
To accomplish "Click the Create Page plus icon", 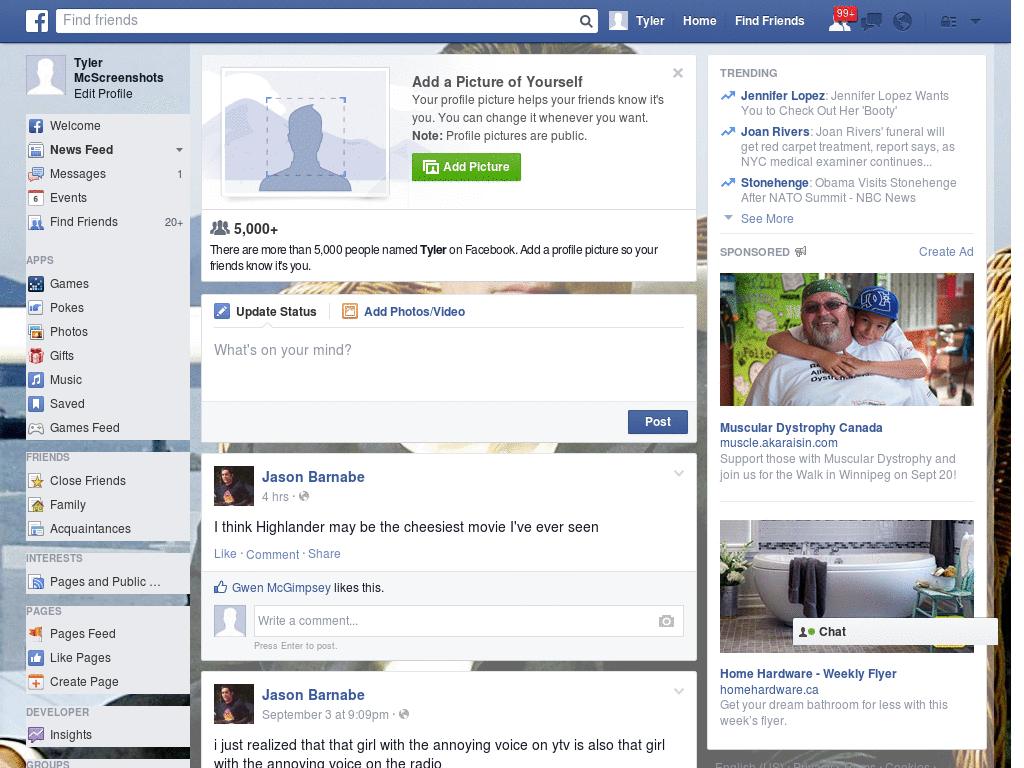I will tap(36, 682).
